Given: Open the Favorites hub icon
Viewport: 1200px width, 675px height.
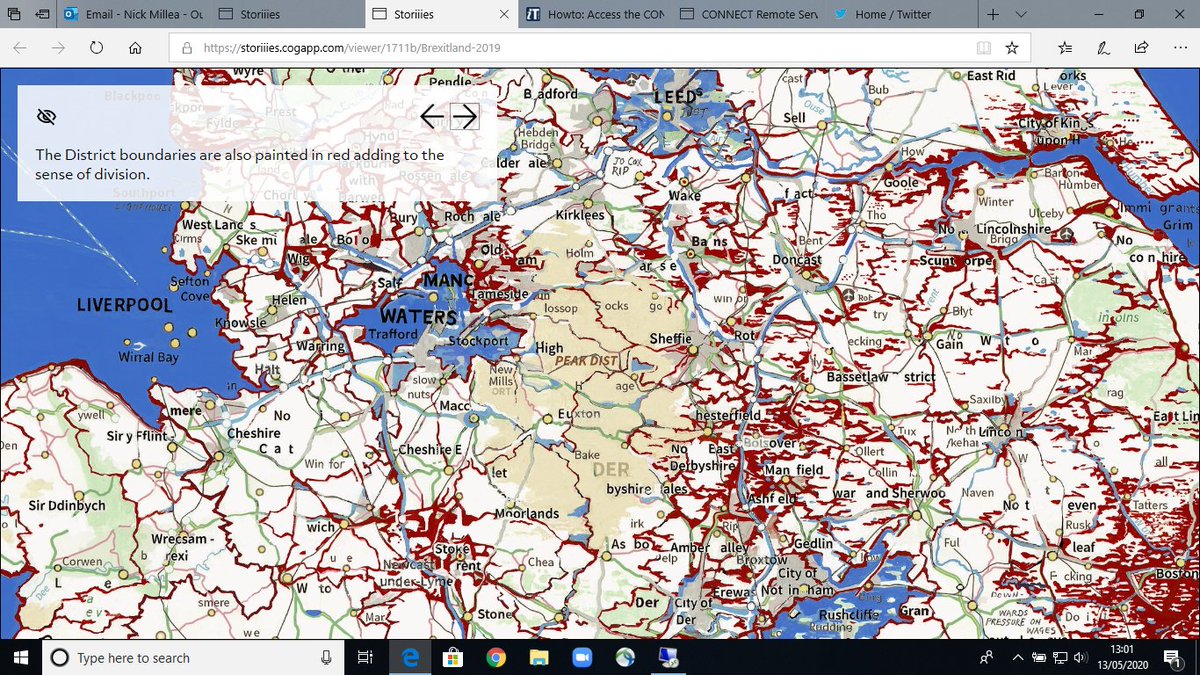Looking at the screenshot, I should tap(1065, 47).
